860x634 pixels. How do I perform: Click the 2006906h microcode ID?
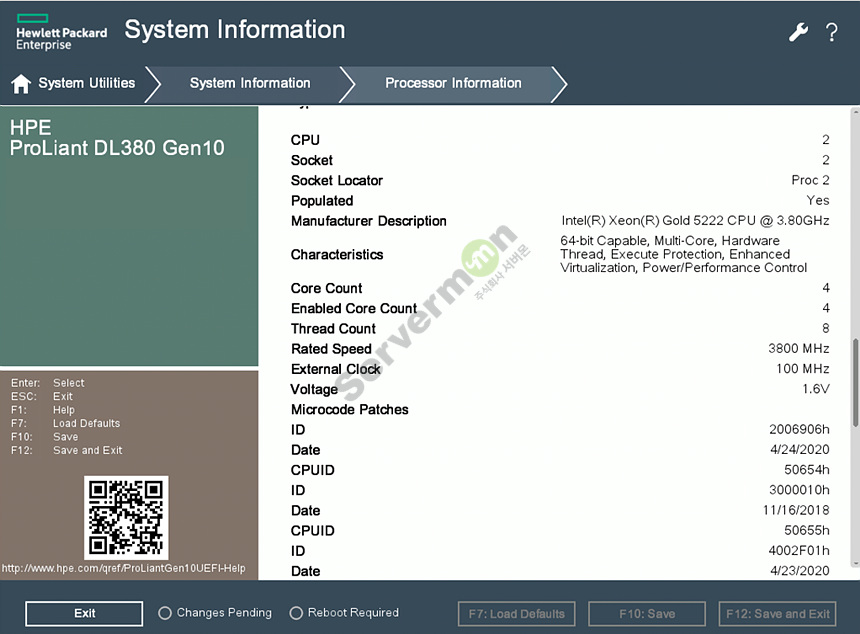(x=799, y=429)
